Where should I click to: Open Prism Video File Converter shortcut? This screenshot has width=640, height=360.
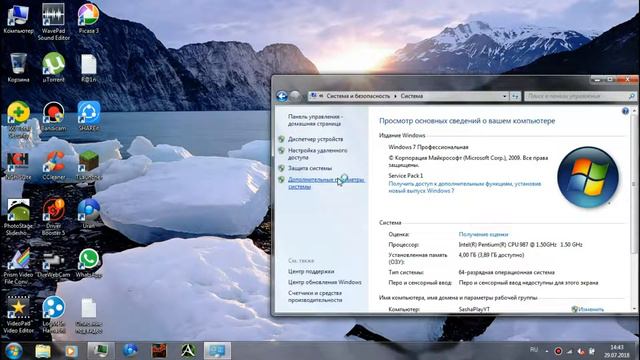(18, 266)
